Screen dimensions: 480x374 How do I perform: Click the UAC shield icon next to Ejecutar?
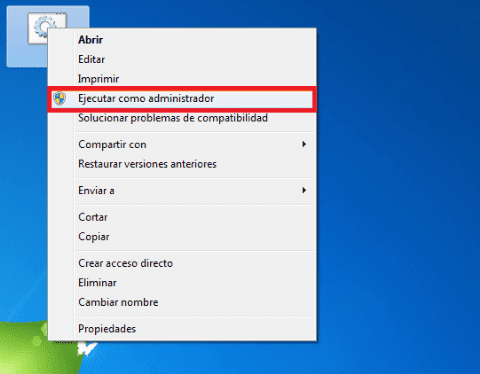tap(60, 98)
